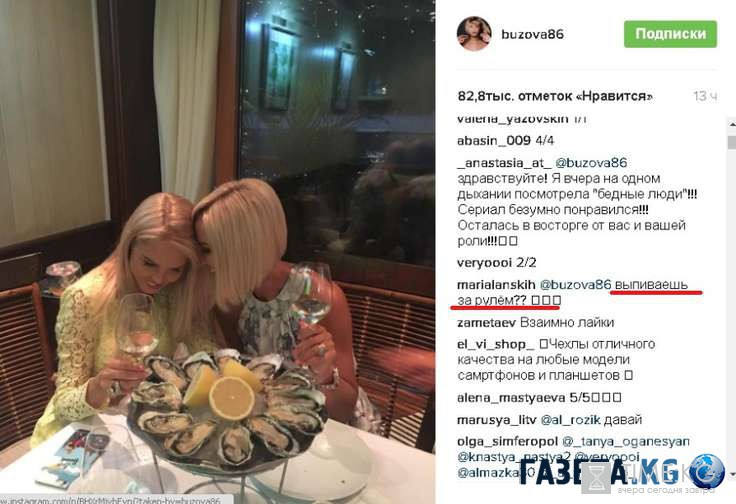Screen dimensions: 736x504
Task: Click the @_tanya_oganesyan mention
Action: 626,442
